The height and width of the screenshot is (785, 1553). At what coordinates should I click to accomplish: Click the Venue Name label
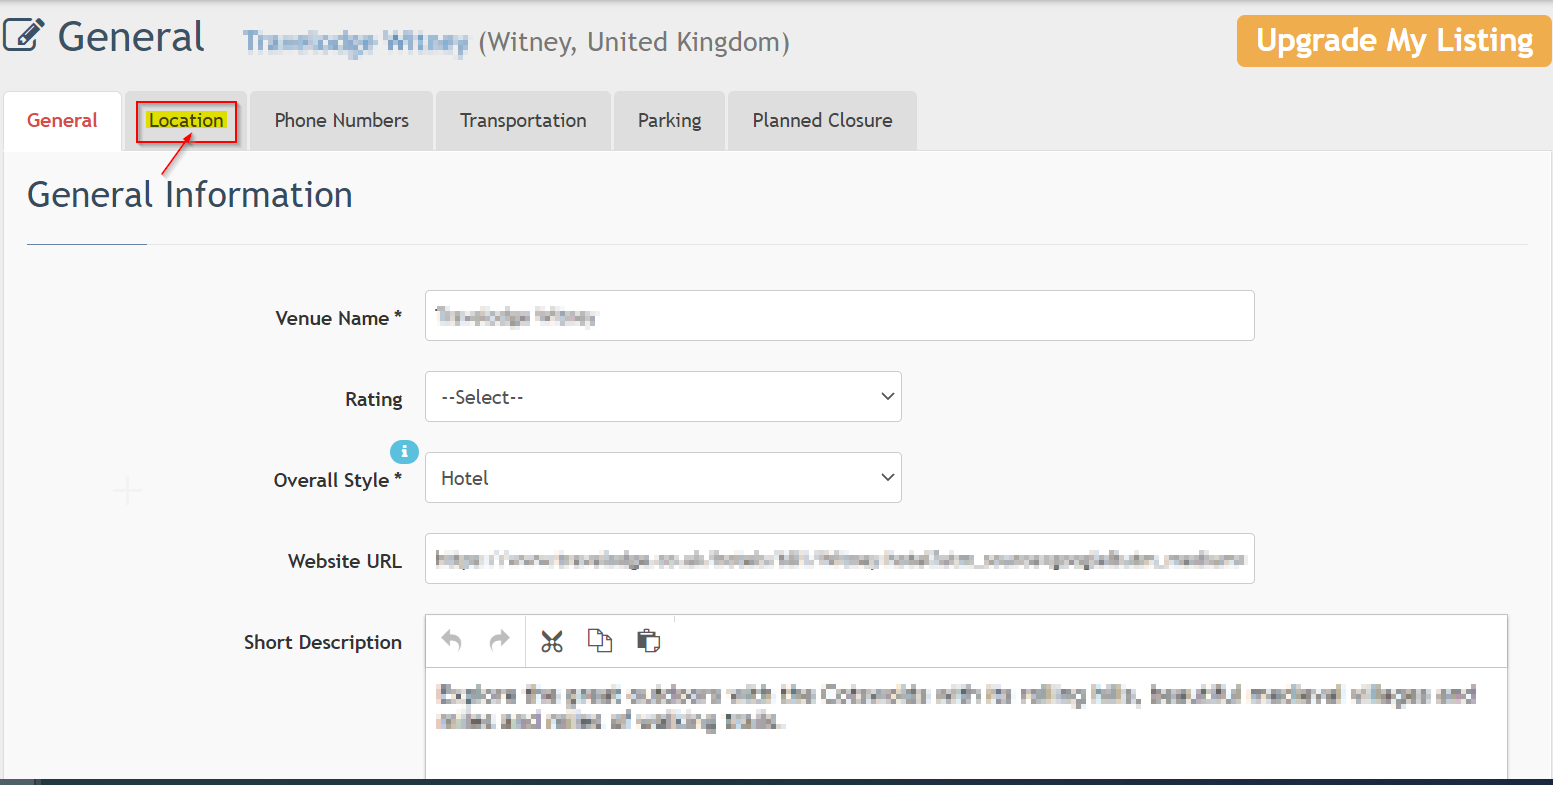[338, 318]
